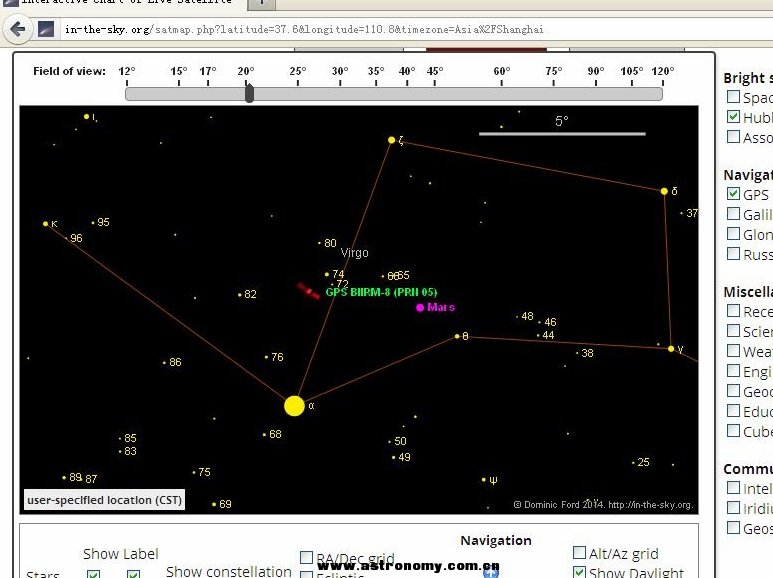Click the red GPS satellite icon

tap(308, 291)
